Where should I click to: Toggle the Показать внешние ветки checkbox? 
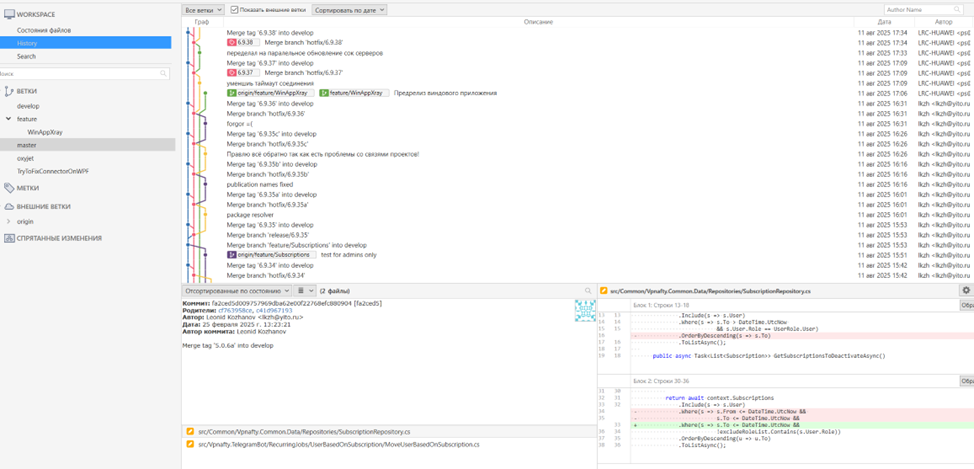click(235, 9)
